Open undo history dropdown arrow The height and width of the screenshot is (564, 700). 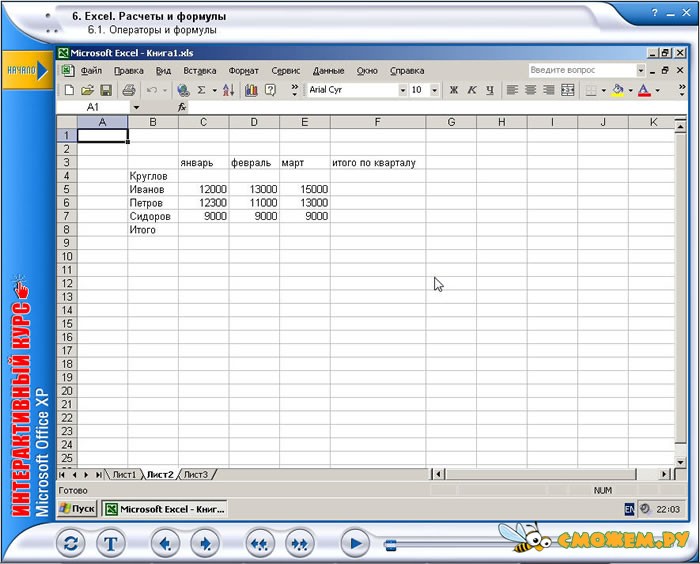pos(165,90)
